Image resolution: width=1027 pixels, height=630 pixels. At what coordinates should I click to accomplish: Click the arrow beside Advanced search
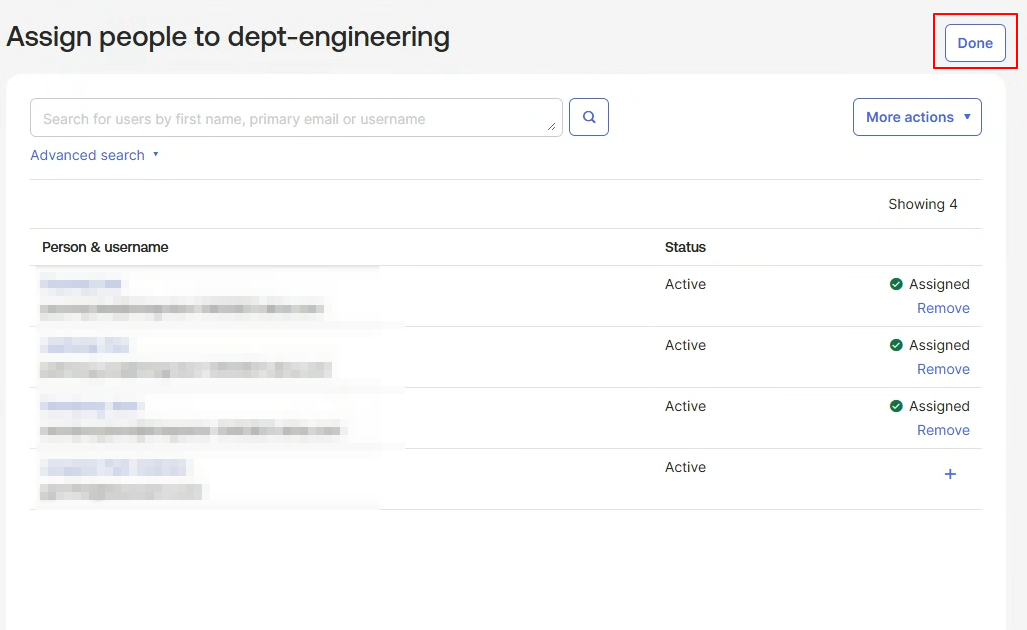155,155
